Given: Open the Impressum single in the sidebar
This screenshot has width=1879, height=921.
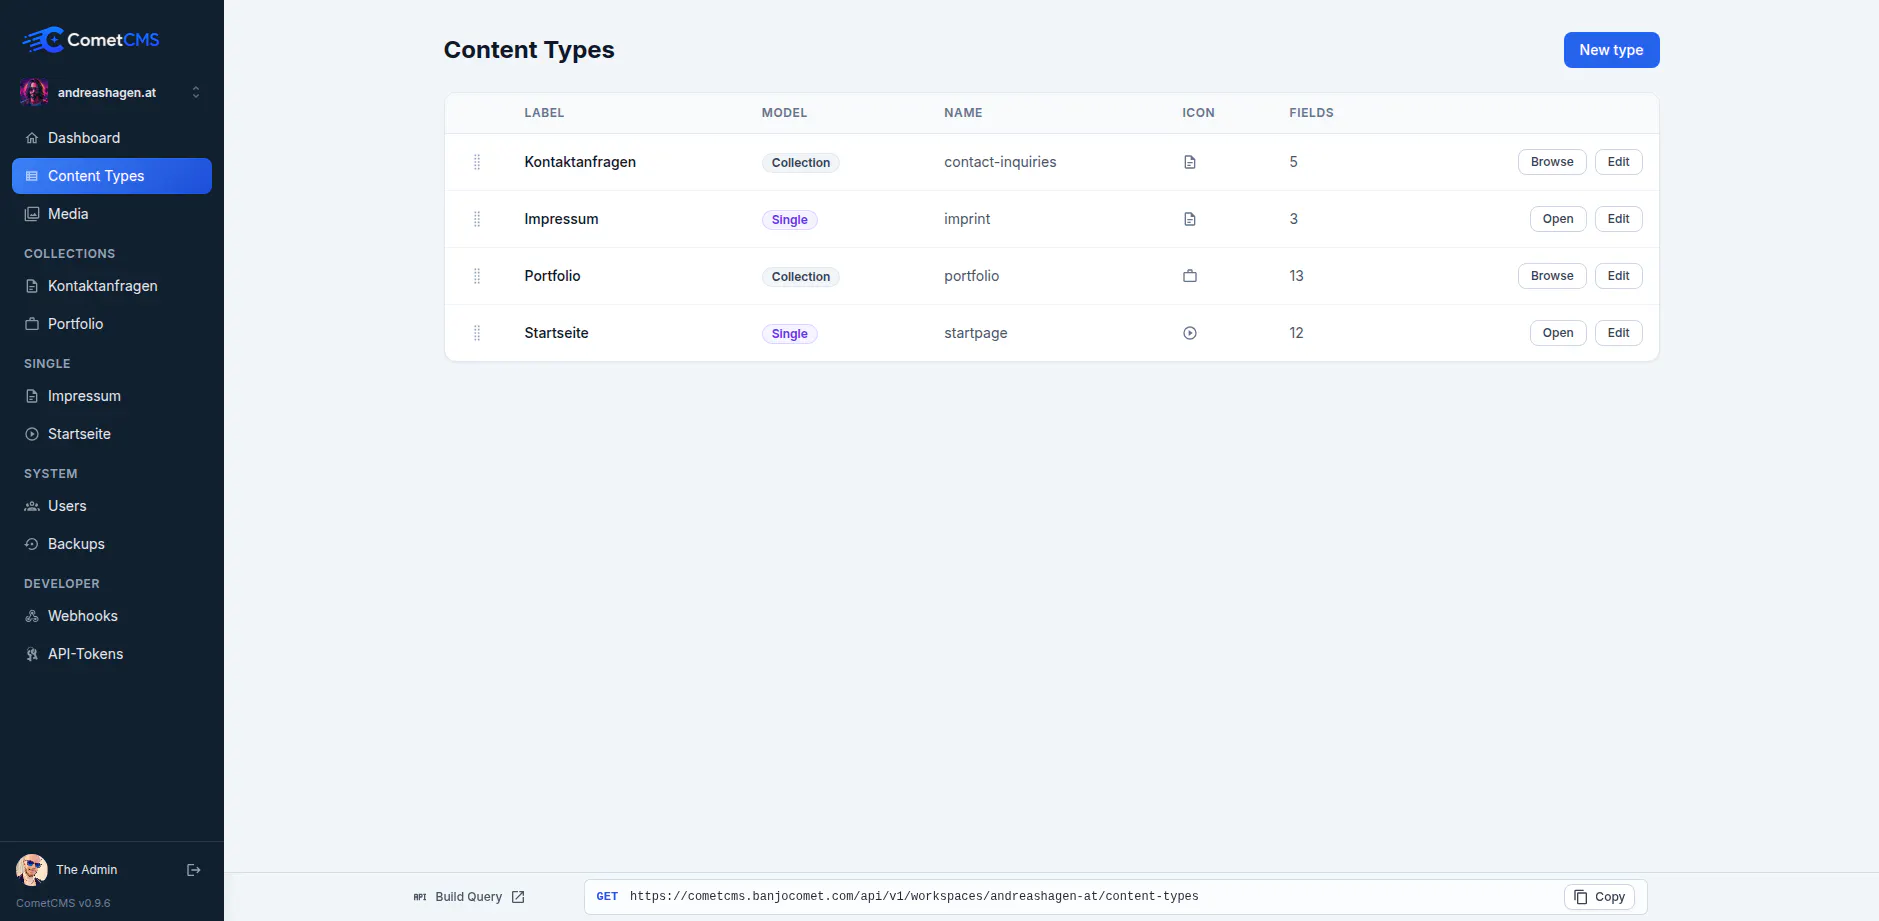Looking at the screenshot, I should point(112,396).
